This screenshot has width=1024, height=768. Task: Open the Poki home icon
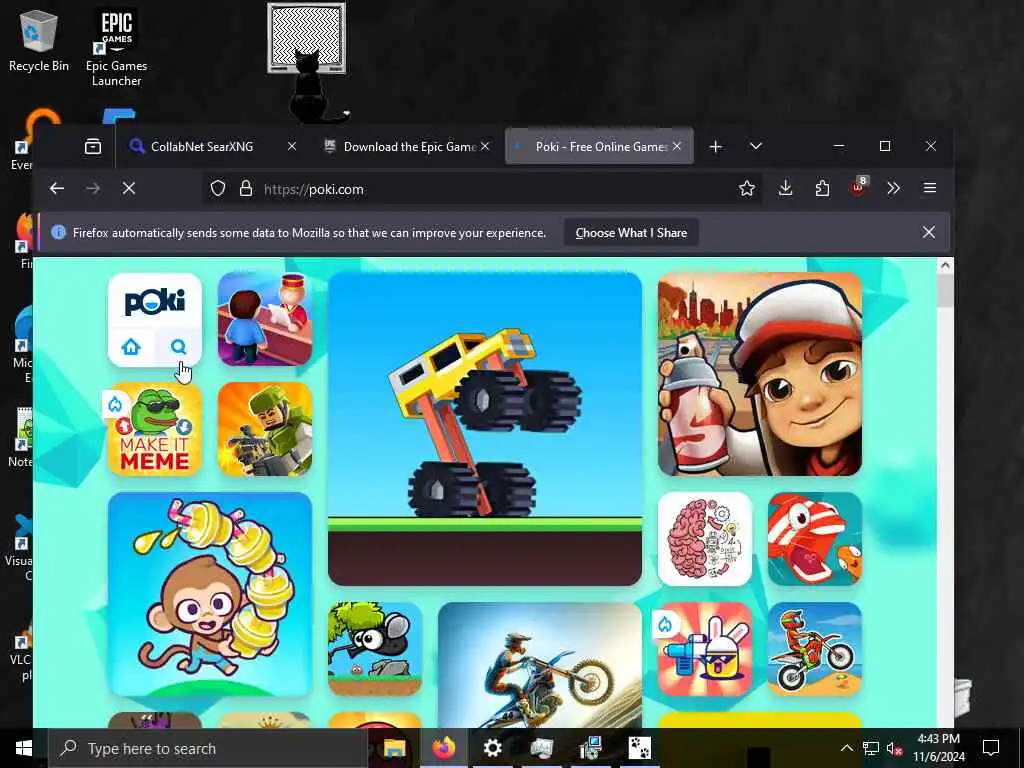131,347
